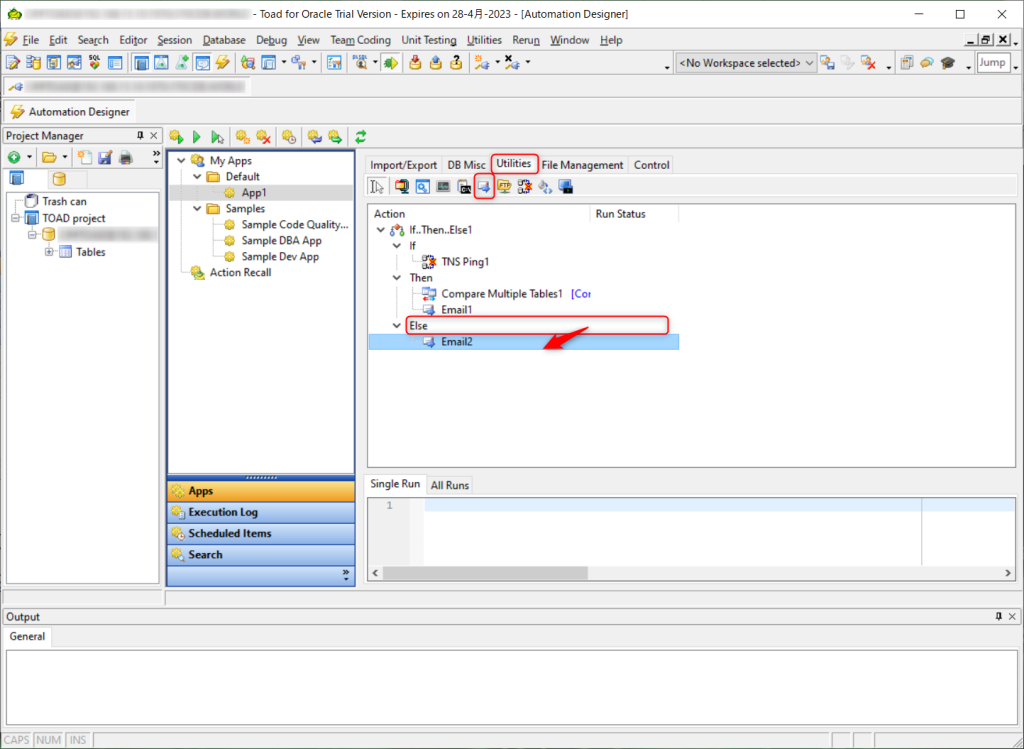Select the Email action icon in Utilities toolbar

[x=484, y=187]
